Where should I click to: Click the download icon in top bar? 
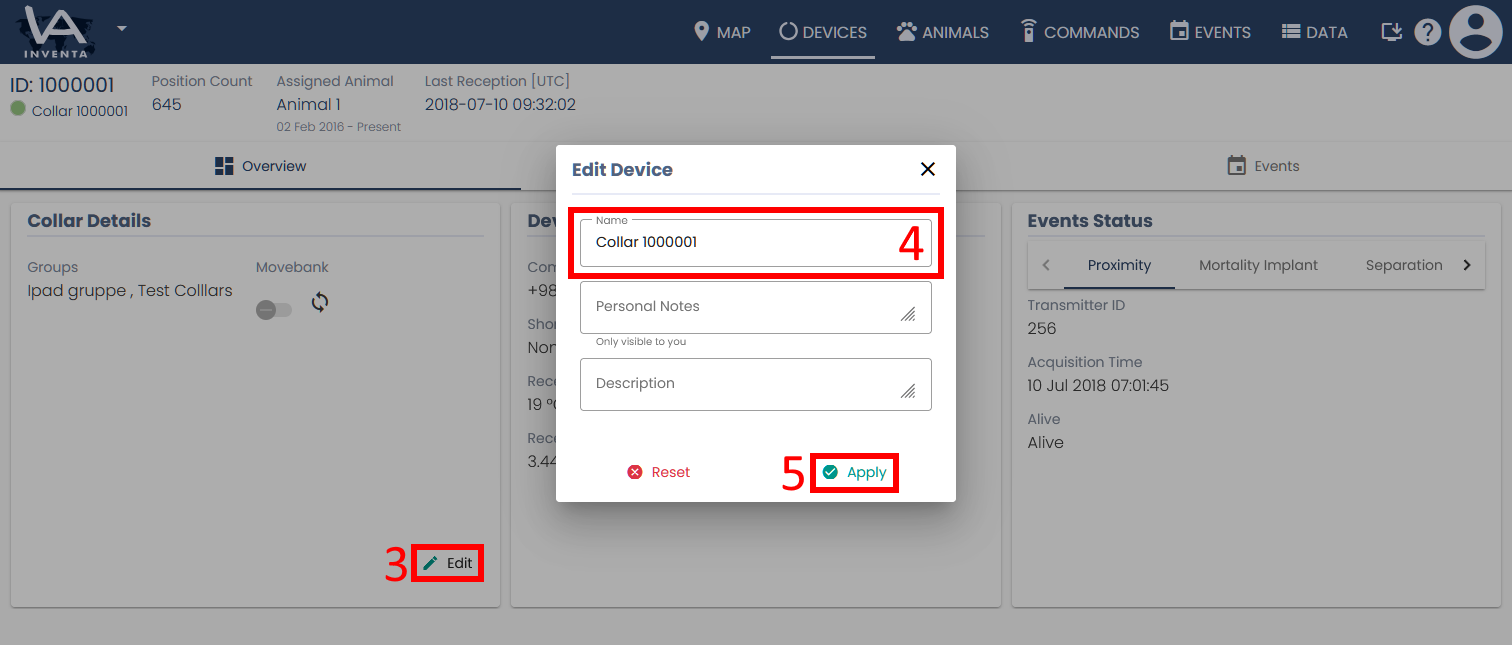(x=1392, y=32)
